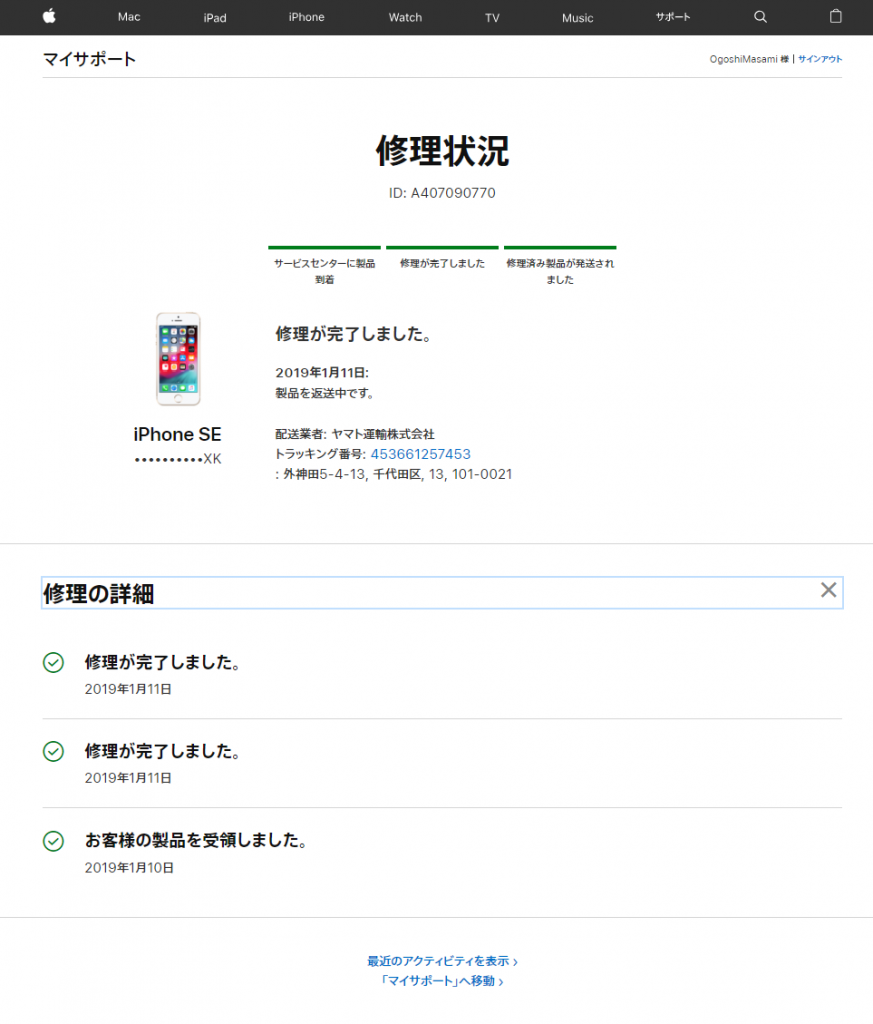873x1024 pixels.
Task: Click the address 外神田5-4-13 text
Action: (393, 474)
